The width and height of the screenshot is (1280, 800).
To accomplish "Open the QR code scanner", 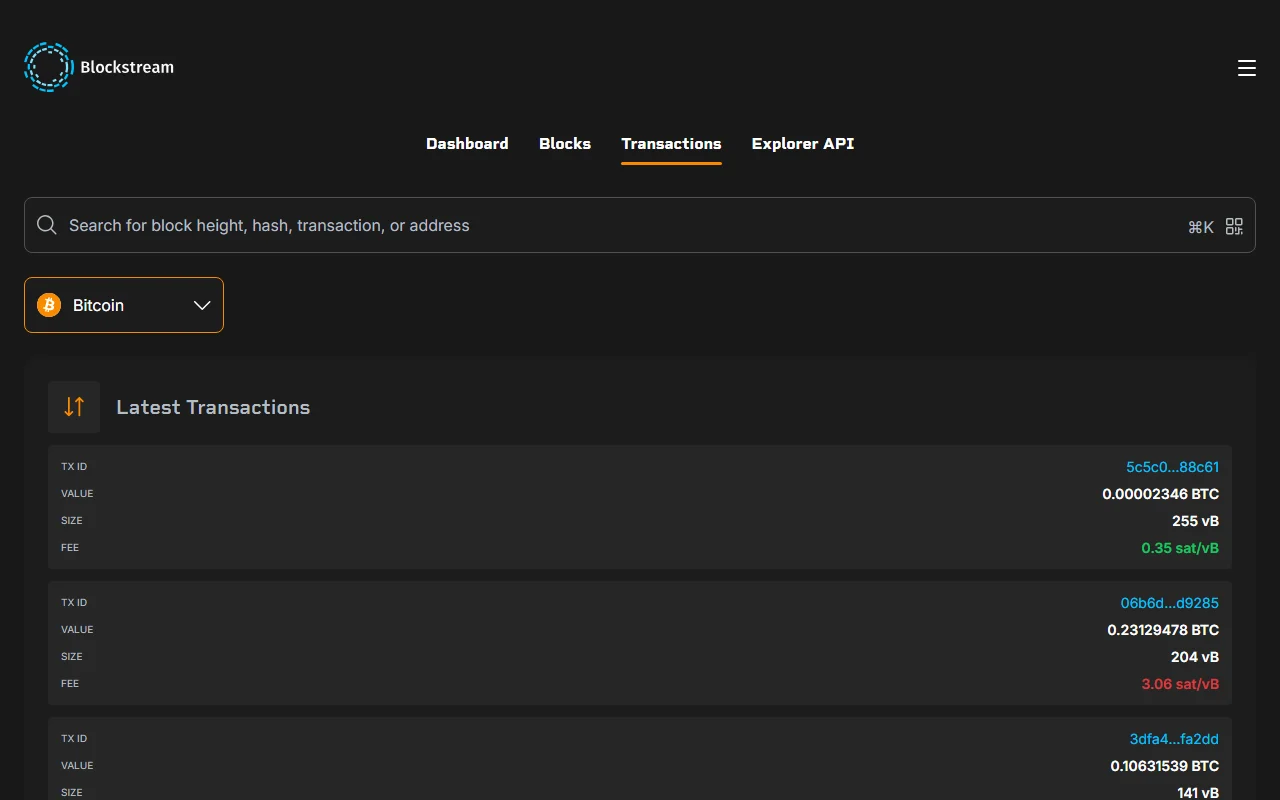I will point(1234,226).
